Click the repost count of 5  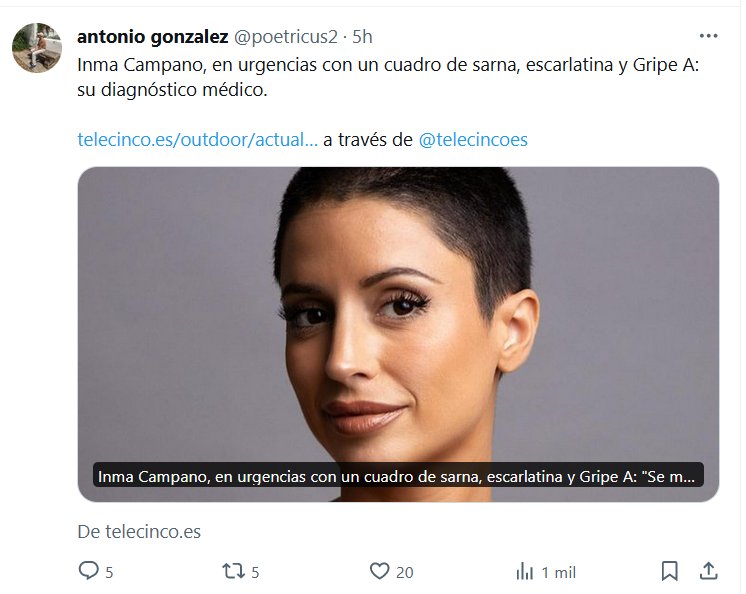coord(255,572)
